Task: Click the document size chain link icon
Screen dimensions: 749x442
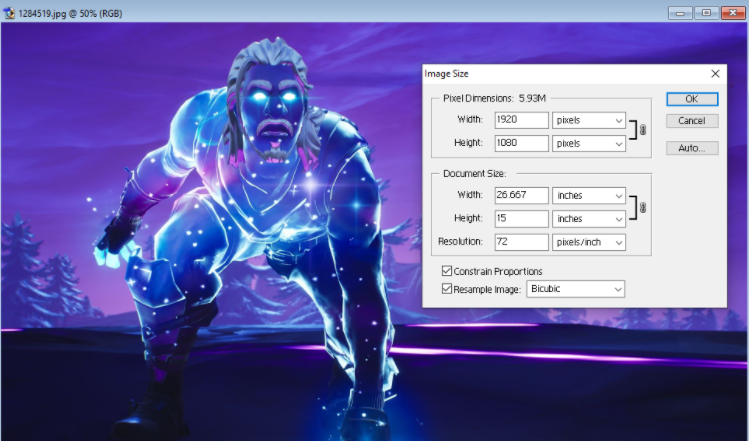Action: [x=643, y=207]
